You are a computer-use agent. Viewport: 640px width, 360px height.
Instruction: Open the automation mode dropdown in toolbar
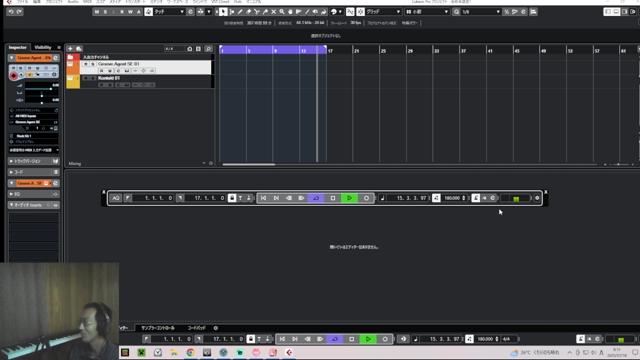165,12
